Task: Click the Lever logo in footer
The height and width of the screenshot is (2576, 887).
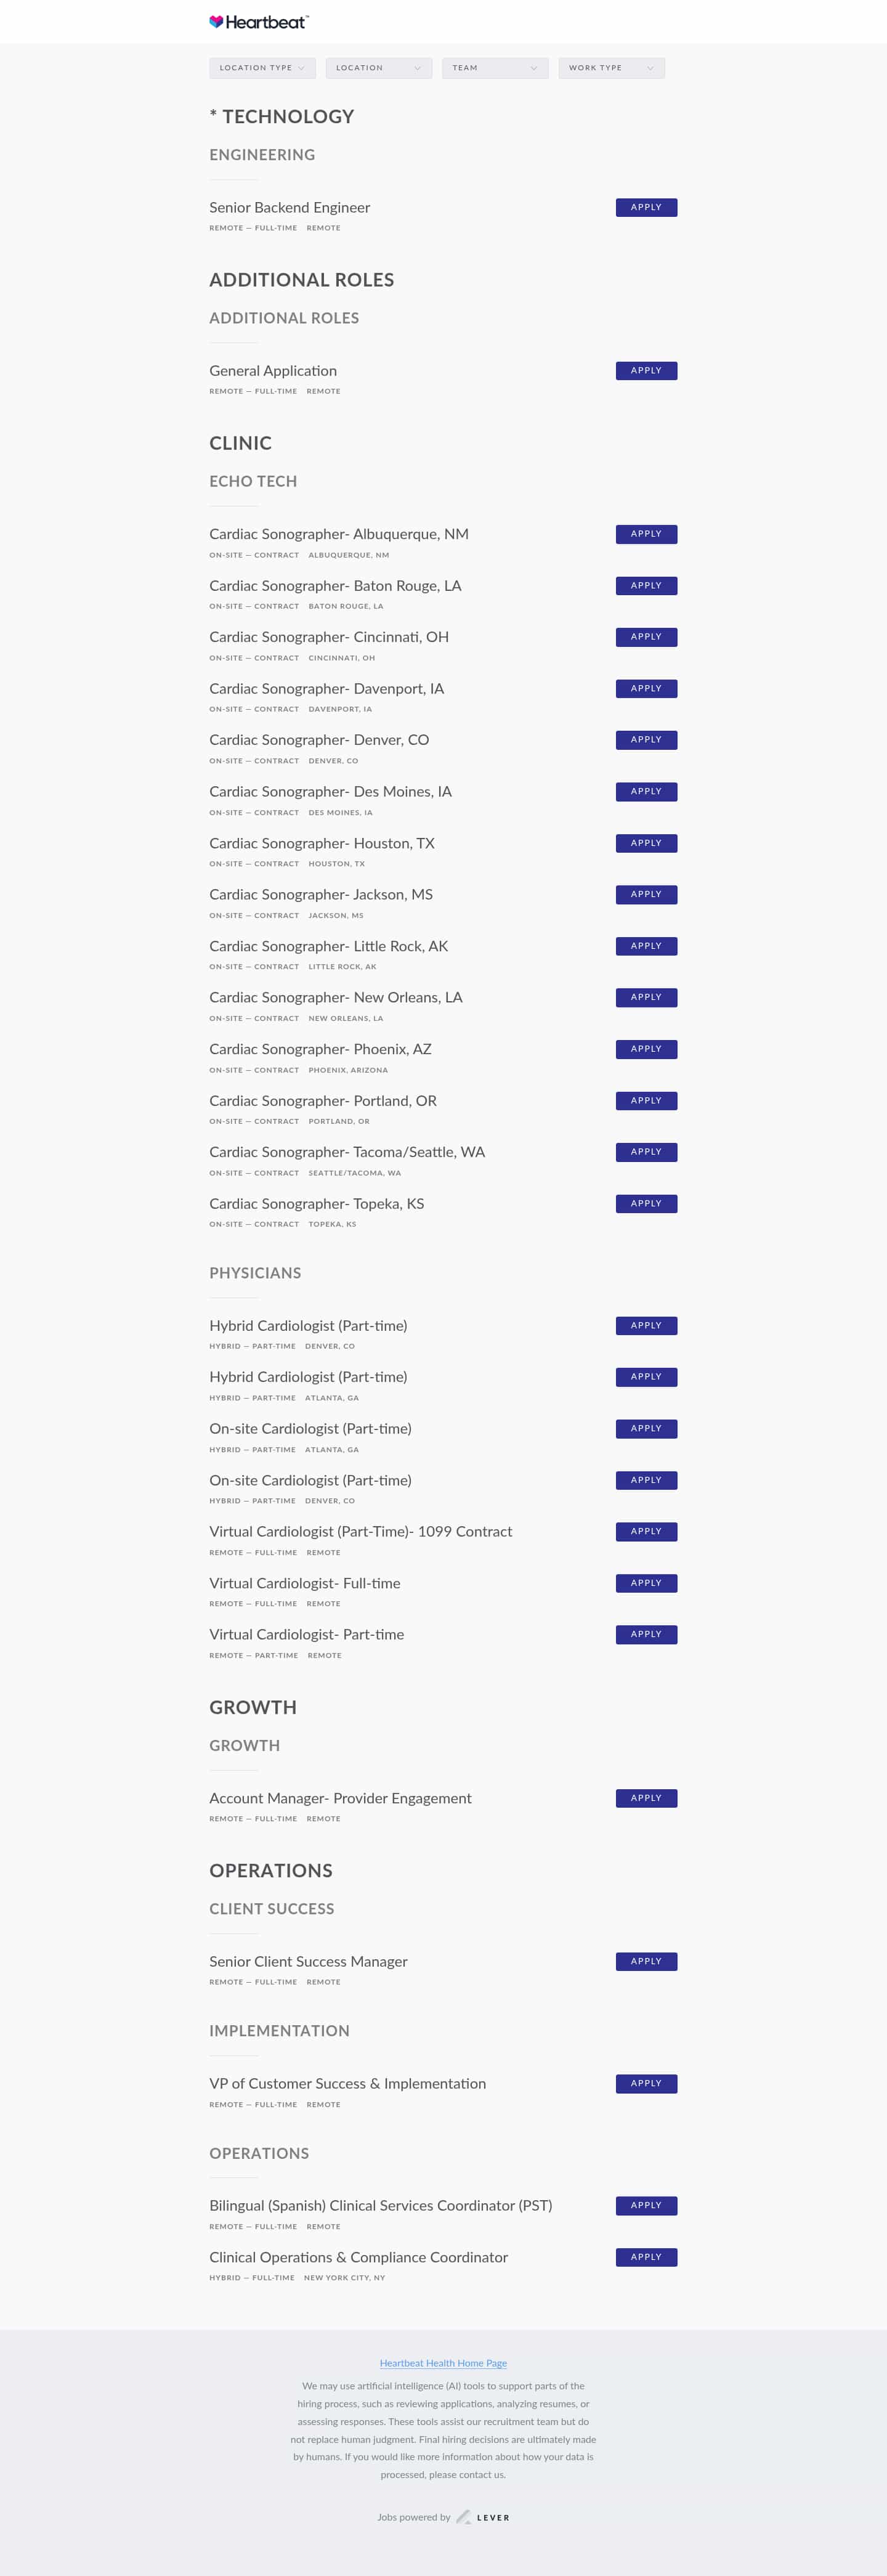Action: pos(483,2517)
